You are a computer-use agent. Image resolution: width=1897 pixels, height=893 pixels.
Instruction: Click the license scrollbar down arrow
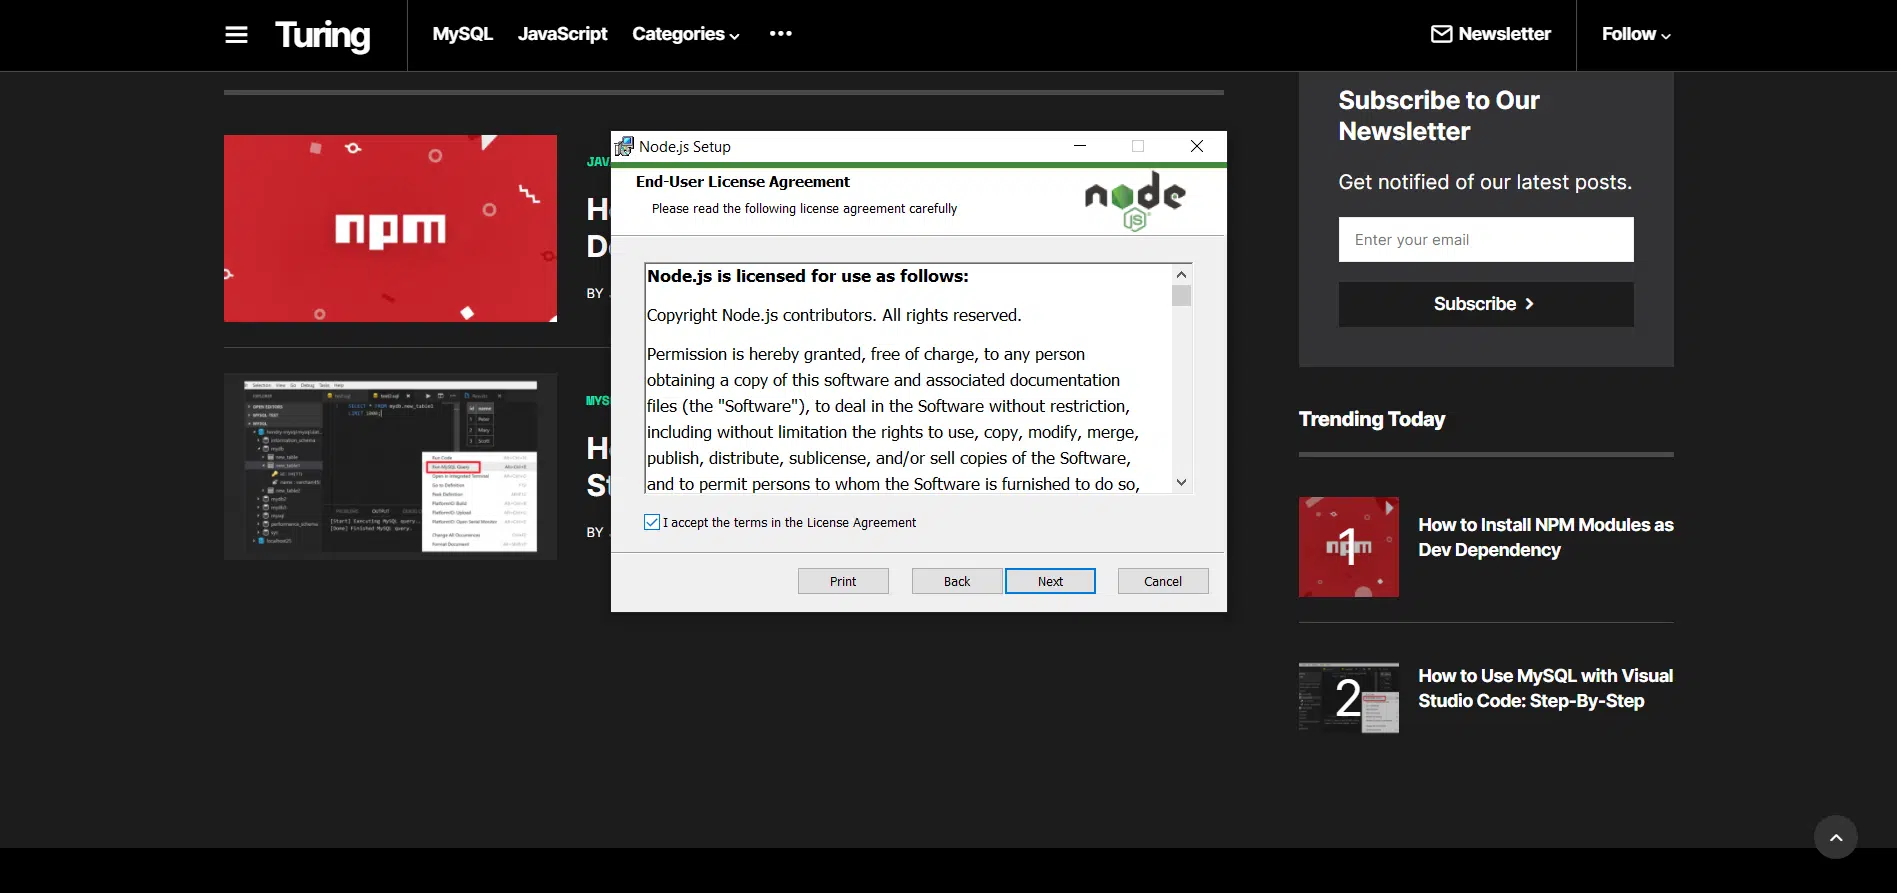(x=1181, y=482)
